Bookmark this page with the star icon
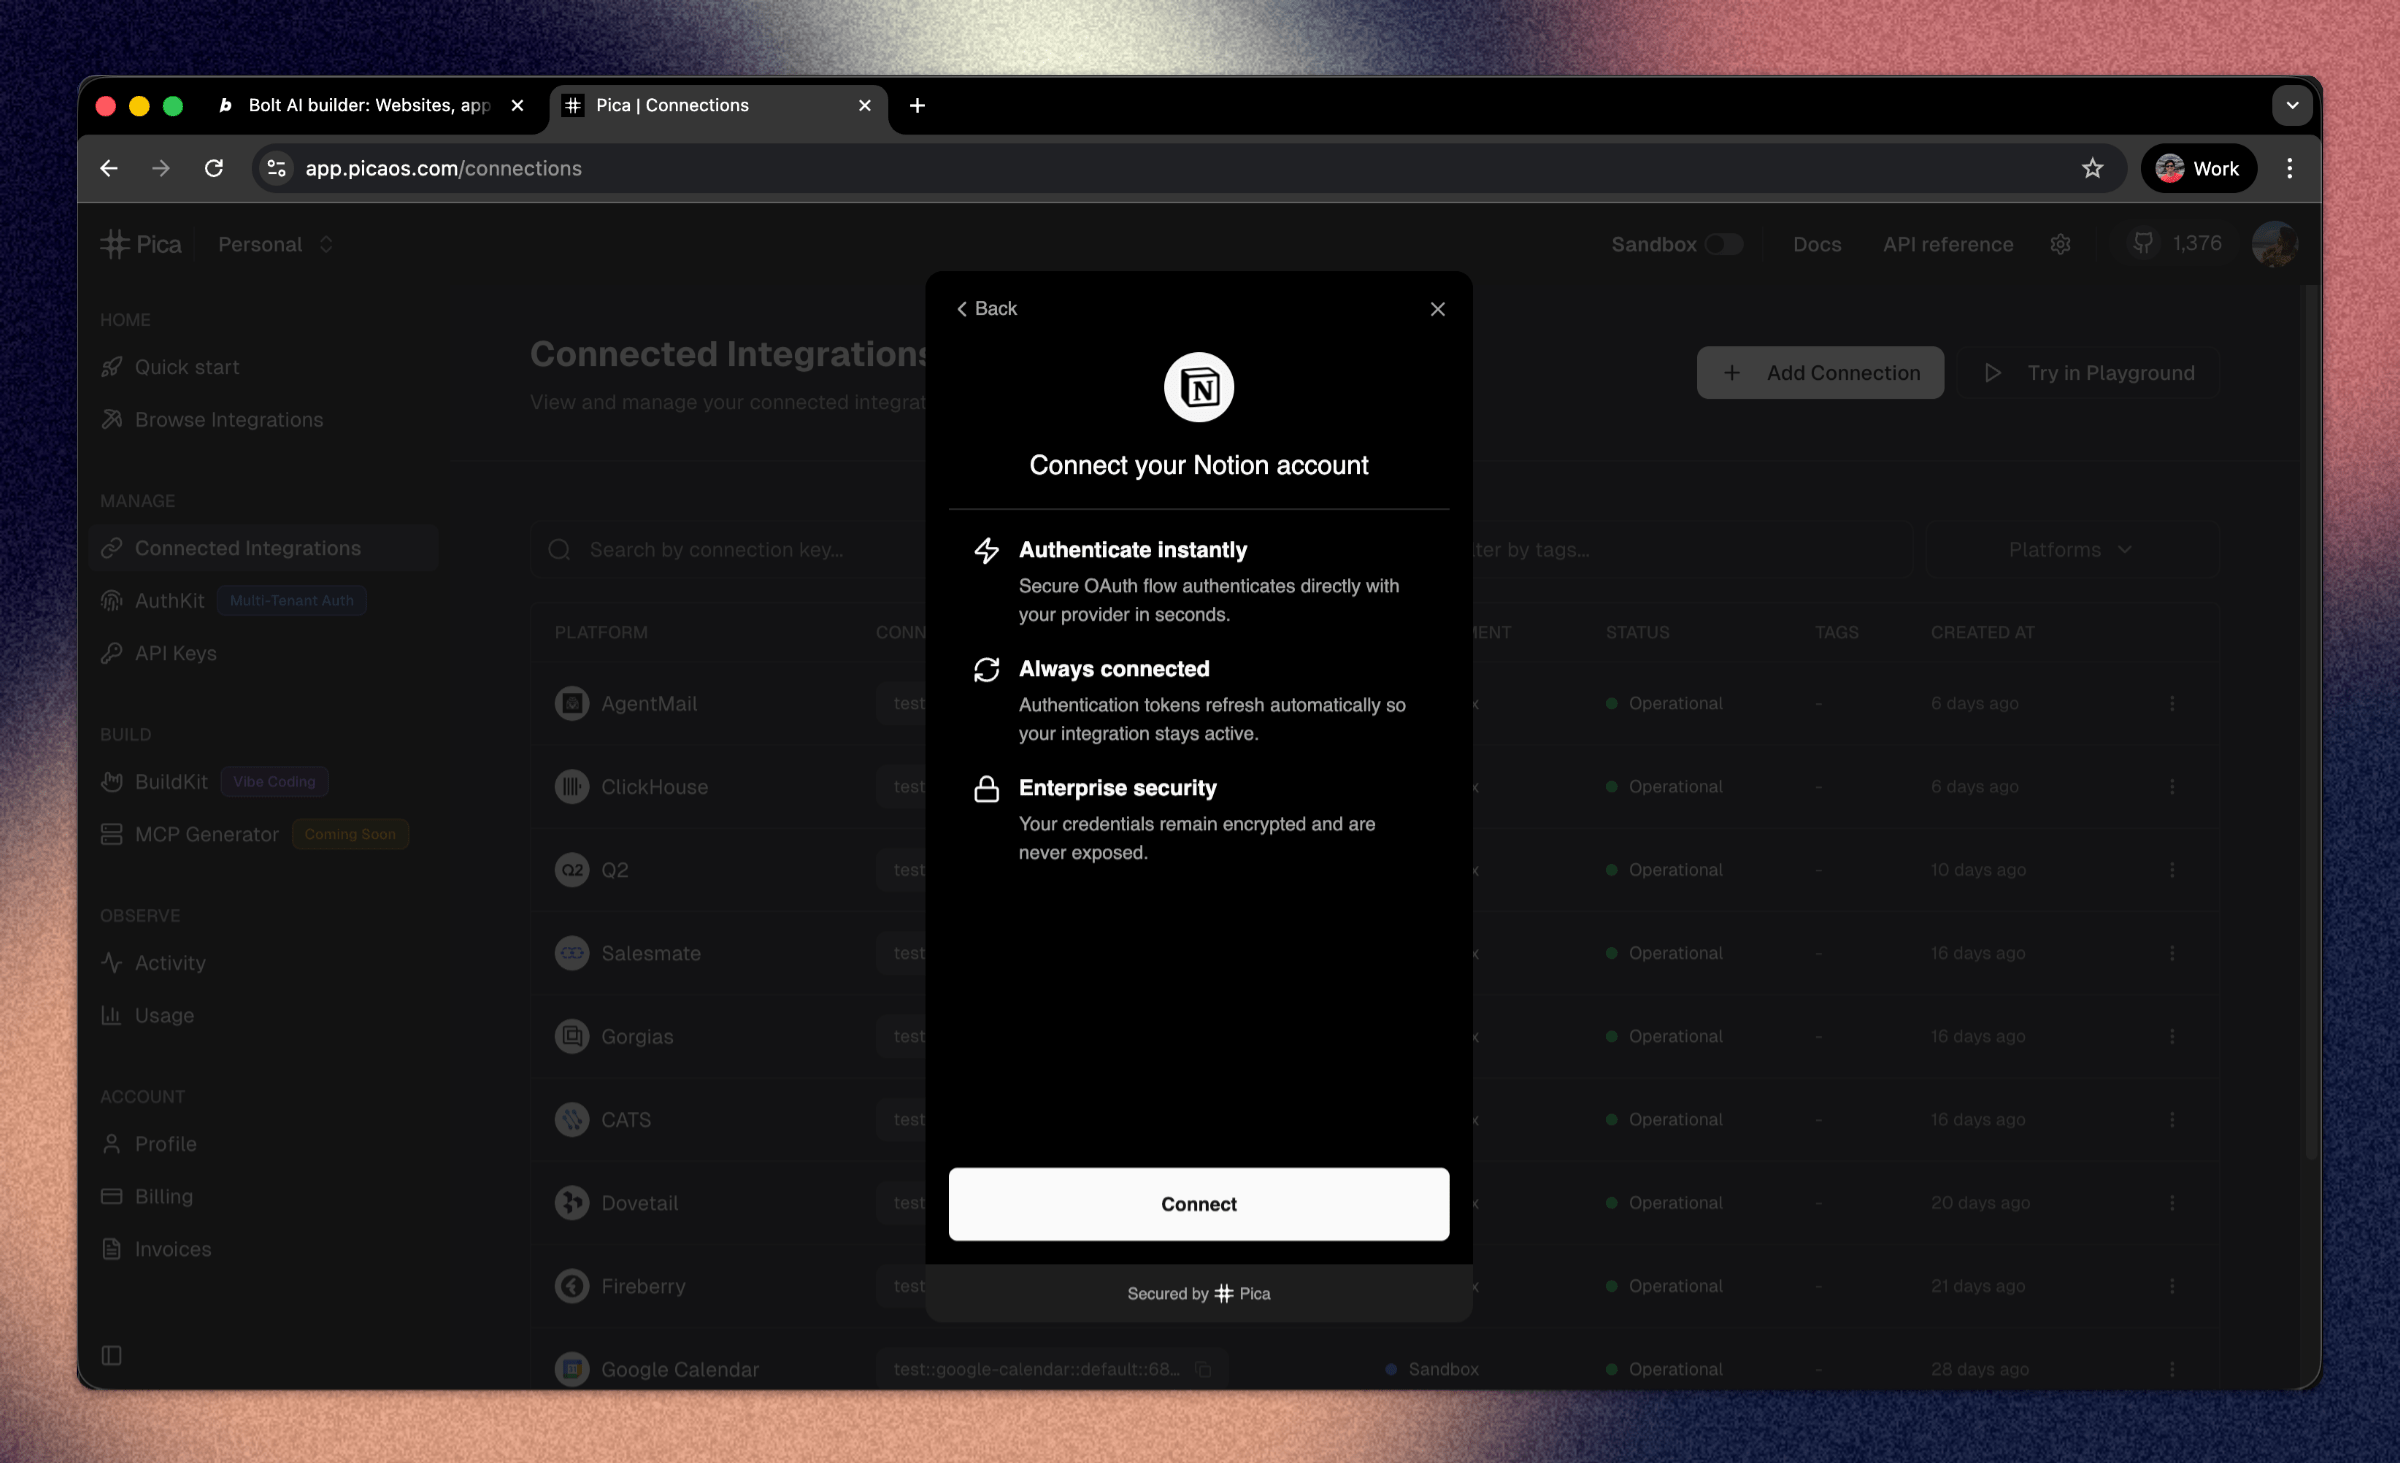Image resolution: width=2400 pixels, height=1463 pixels. click(x=2092, y=168)
